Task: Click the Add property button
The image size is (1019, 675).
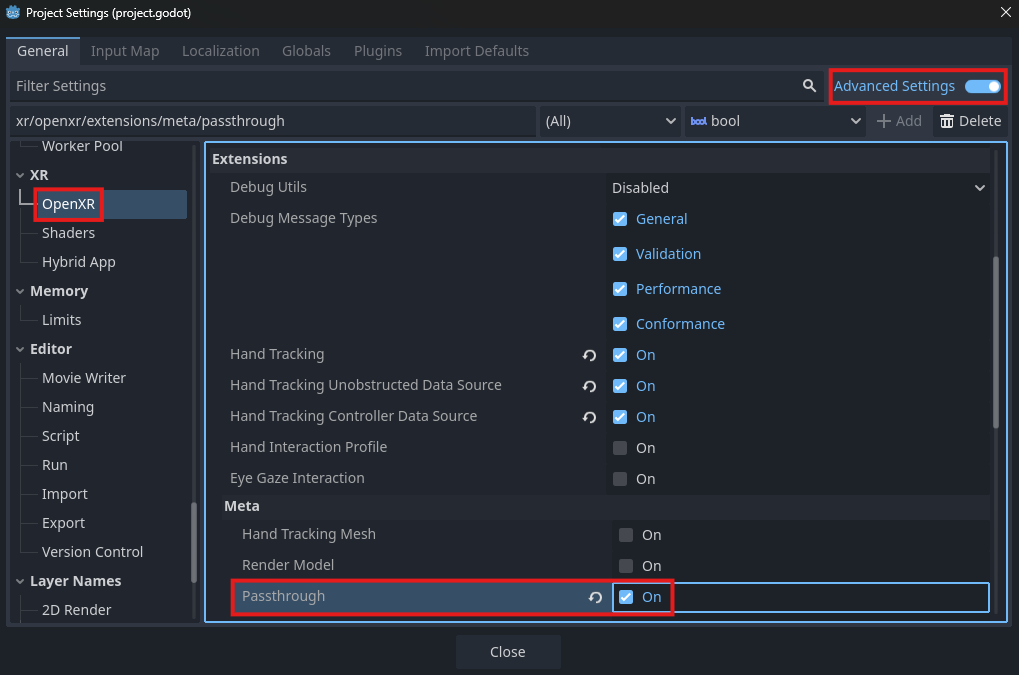Action: 899,121
